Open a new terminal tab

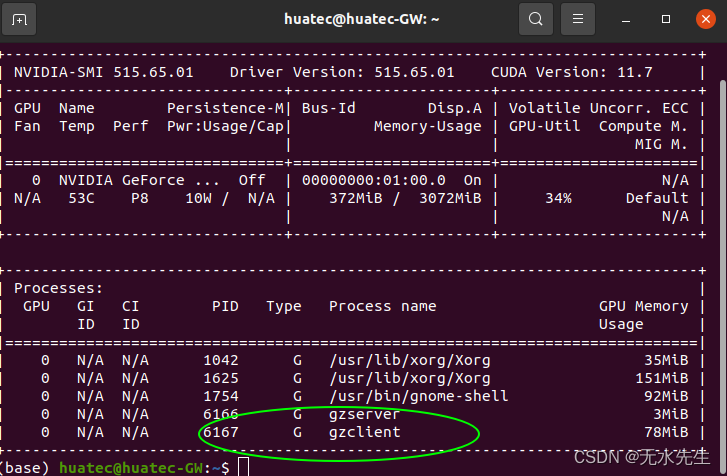[19, 19]
